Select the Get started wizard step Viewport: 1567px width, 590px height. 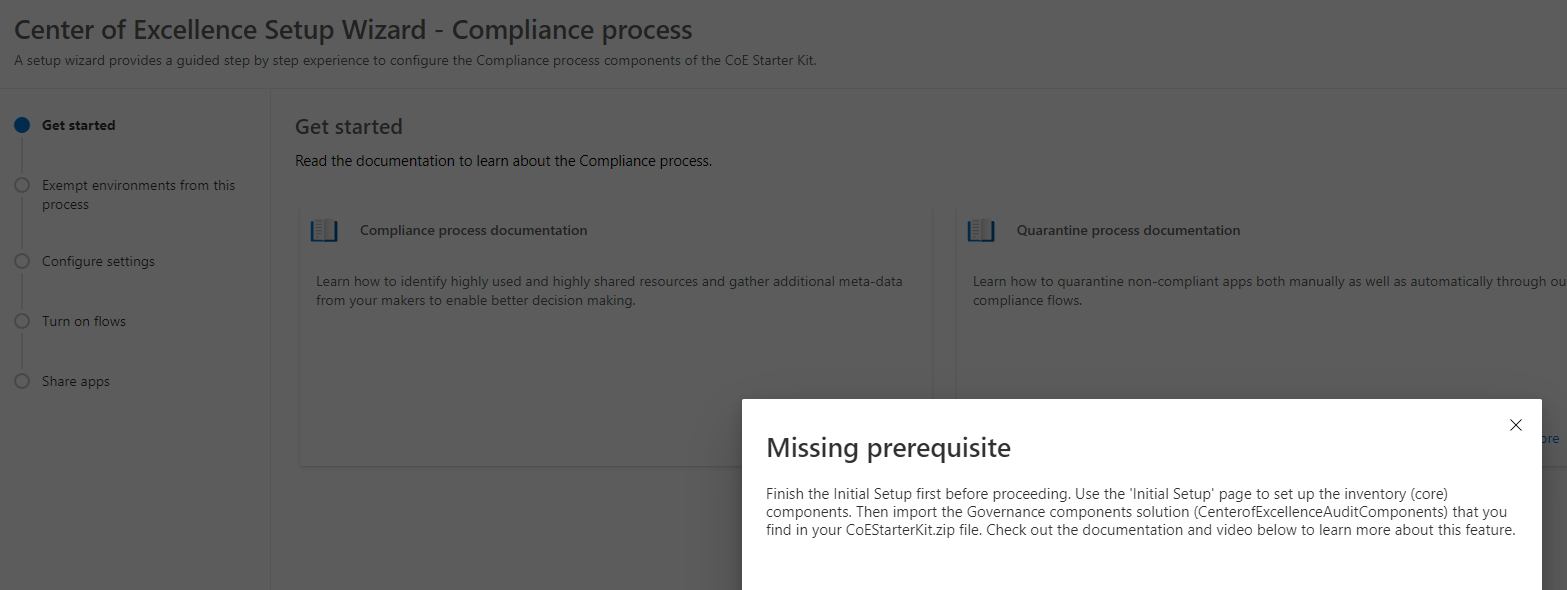click(x=79, y=125)
